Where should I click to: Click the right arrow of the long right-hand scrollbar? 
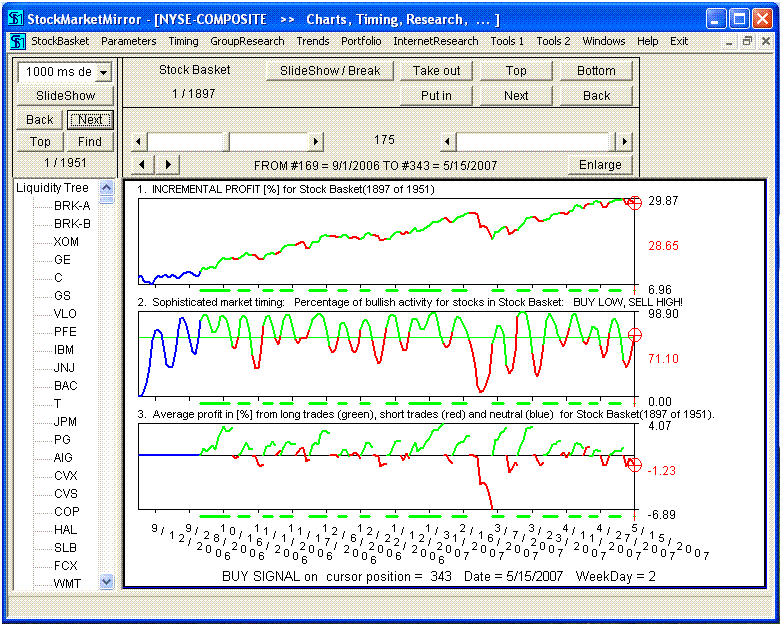pos(624,142)
